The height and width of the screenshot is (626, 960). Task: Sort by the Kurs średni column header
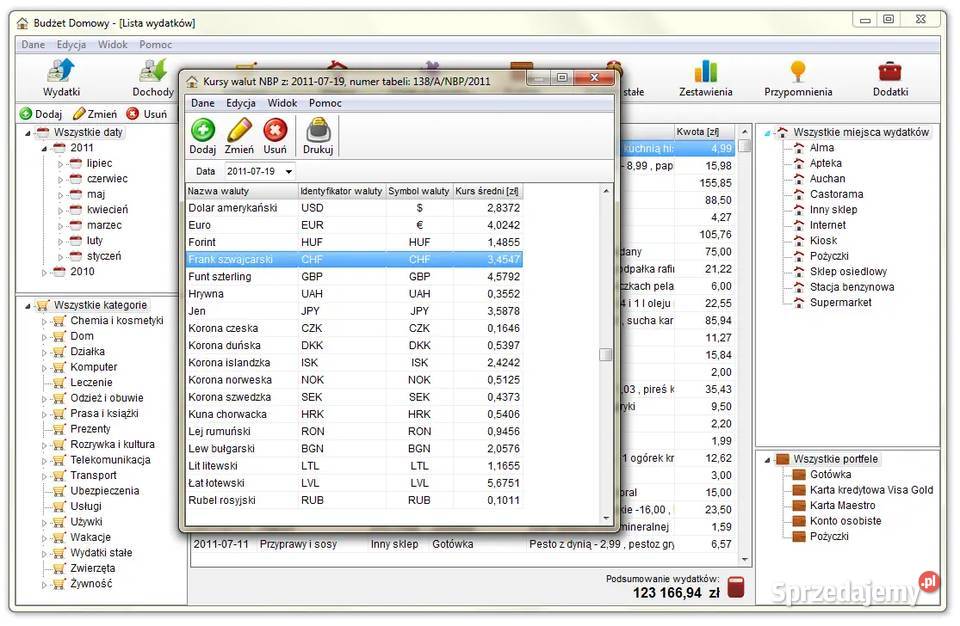coord(487,191)
